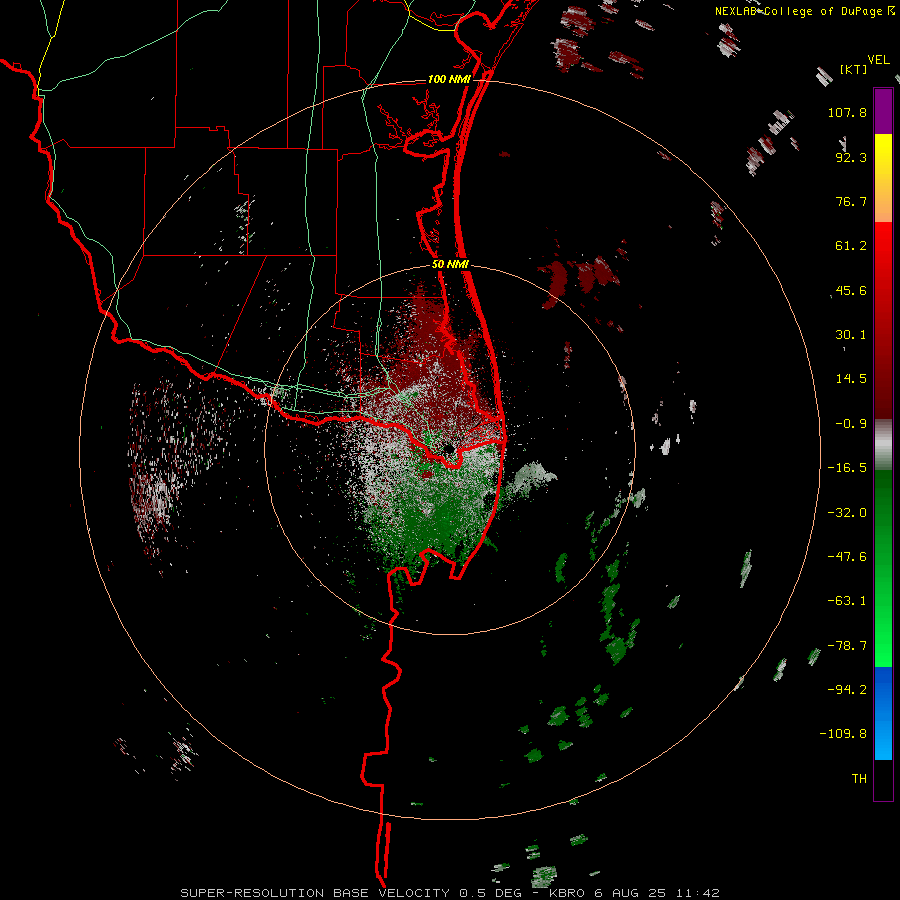Click the -32.0 velocity scale value
The image size is (900, 900).
(x=847, y=513)
